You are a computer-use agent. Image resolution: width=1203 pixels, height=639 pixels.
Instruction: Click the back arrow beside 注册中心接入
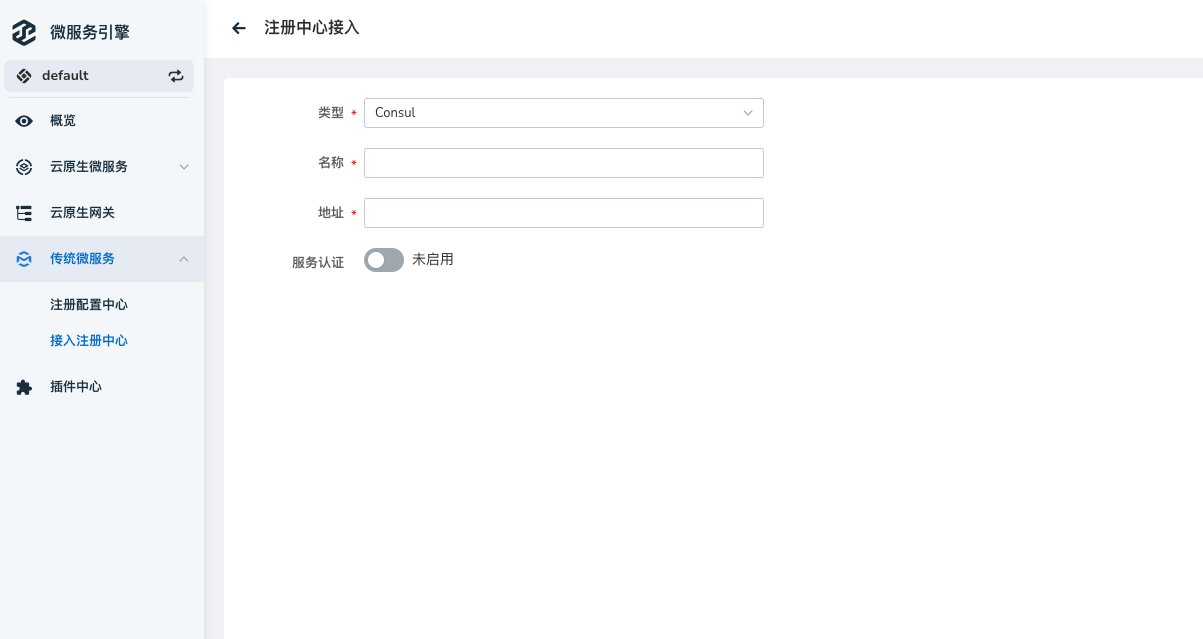pyautogui.click(x=239, y=28)
